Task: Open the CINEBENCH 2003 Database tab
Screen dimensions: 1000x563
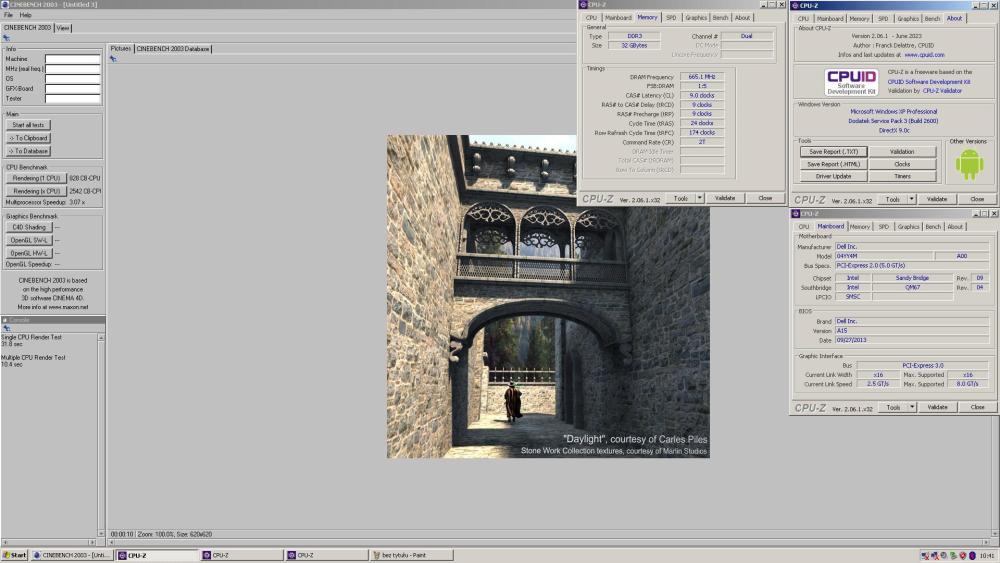Action: [173, 48]
